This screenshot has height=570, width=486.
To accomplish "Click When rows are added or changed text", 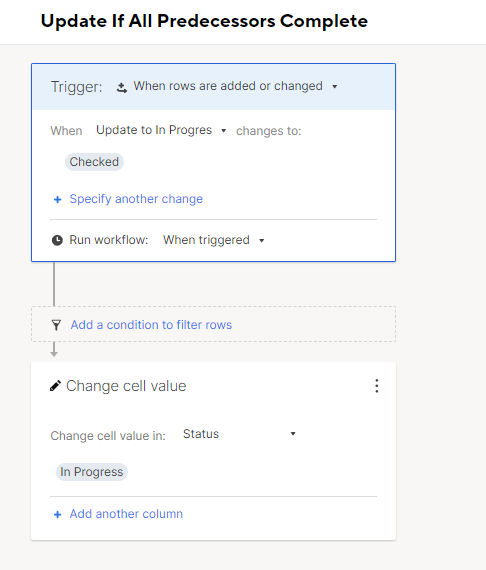I will coord(228,86).
